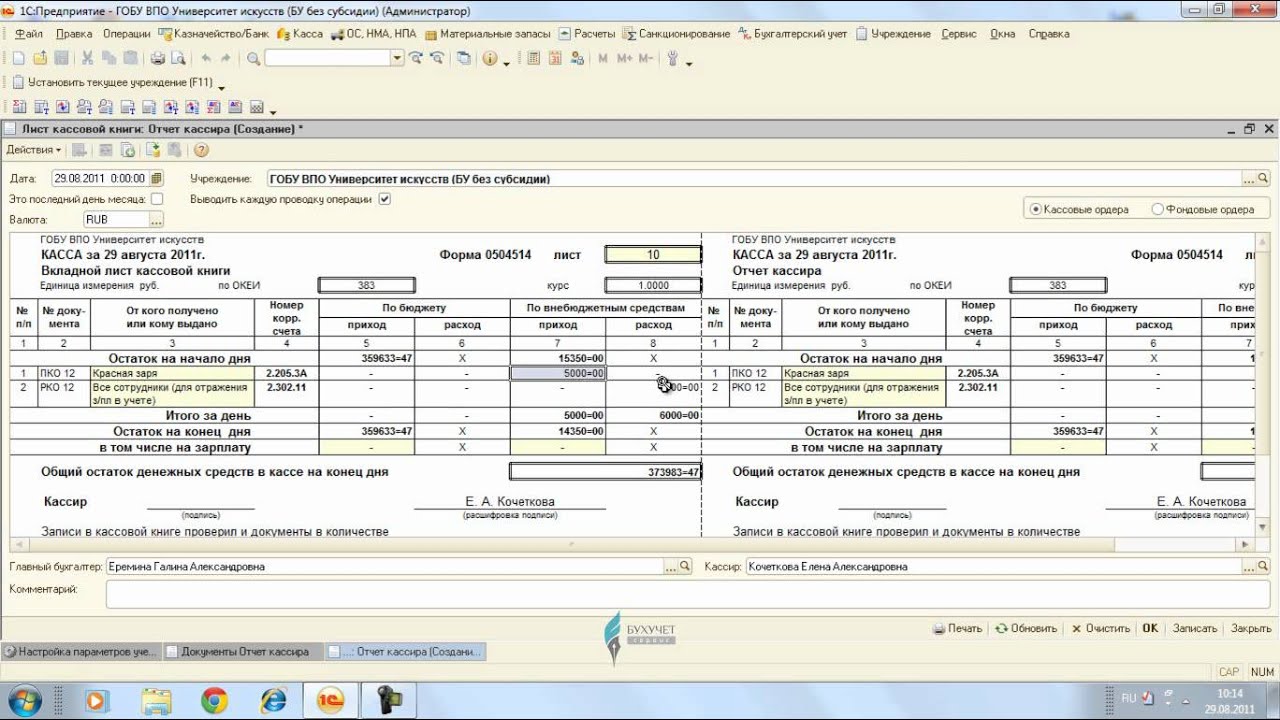Open media player icon on taskbar
The height and width of the screenshot is (720, 1280).
[x=97, y=700]
